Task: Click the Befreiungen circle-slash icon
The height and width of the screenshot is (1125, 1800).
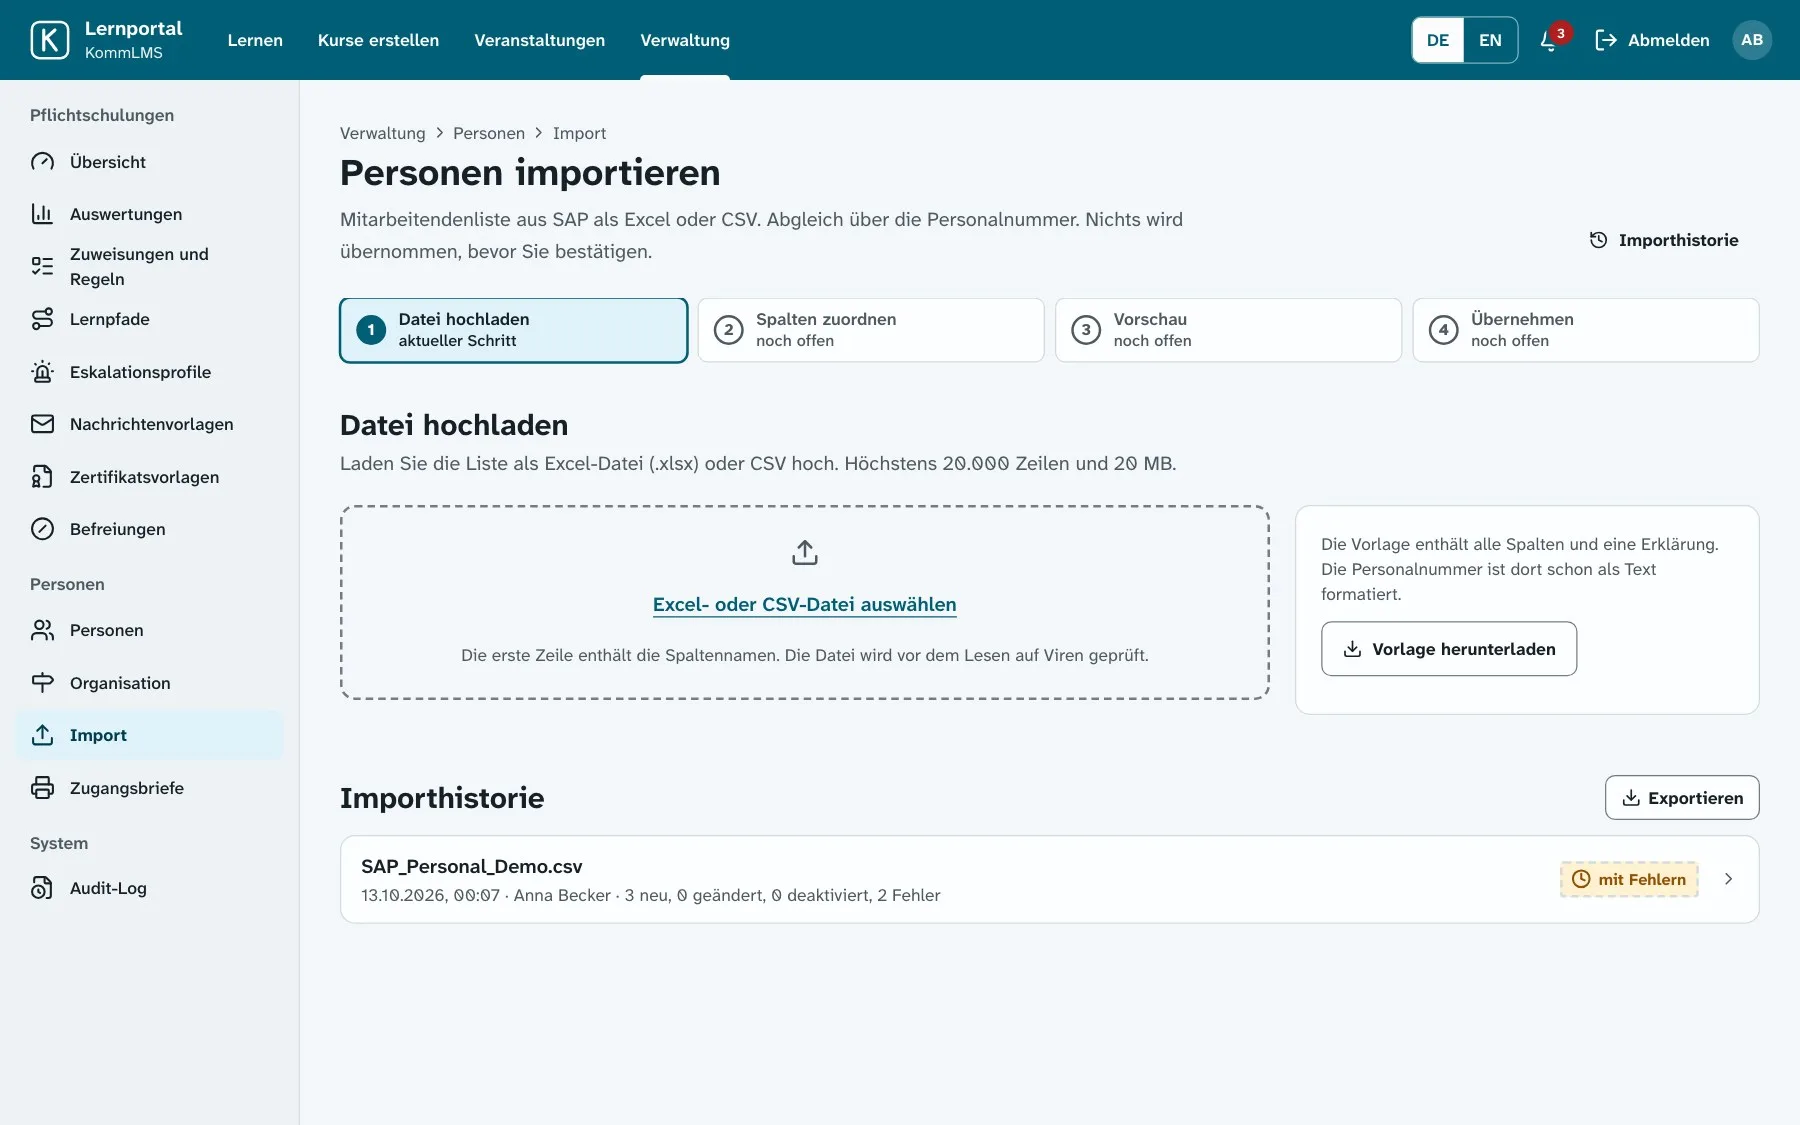Action: coord(42,529)
